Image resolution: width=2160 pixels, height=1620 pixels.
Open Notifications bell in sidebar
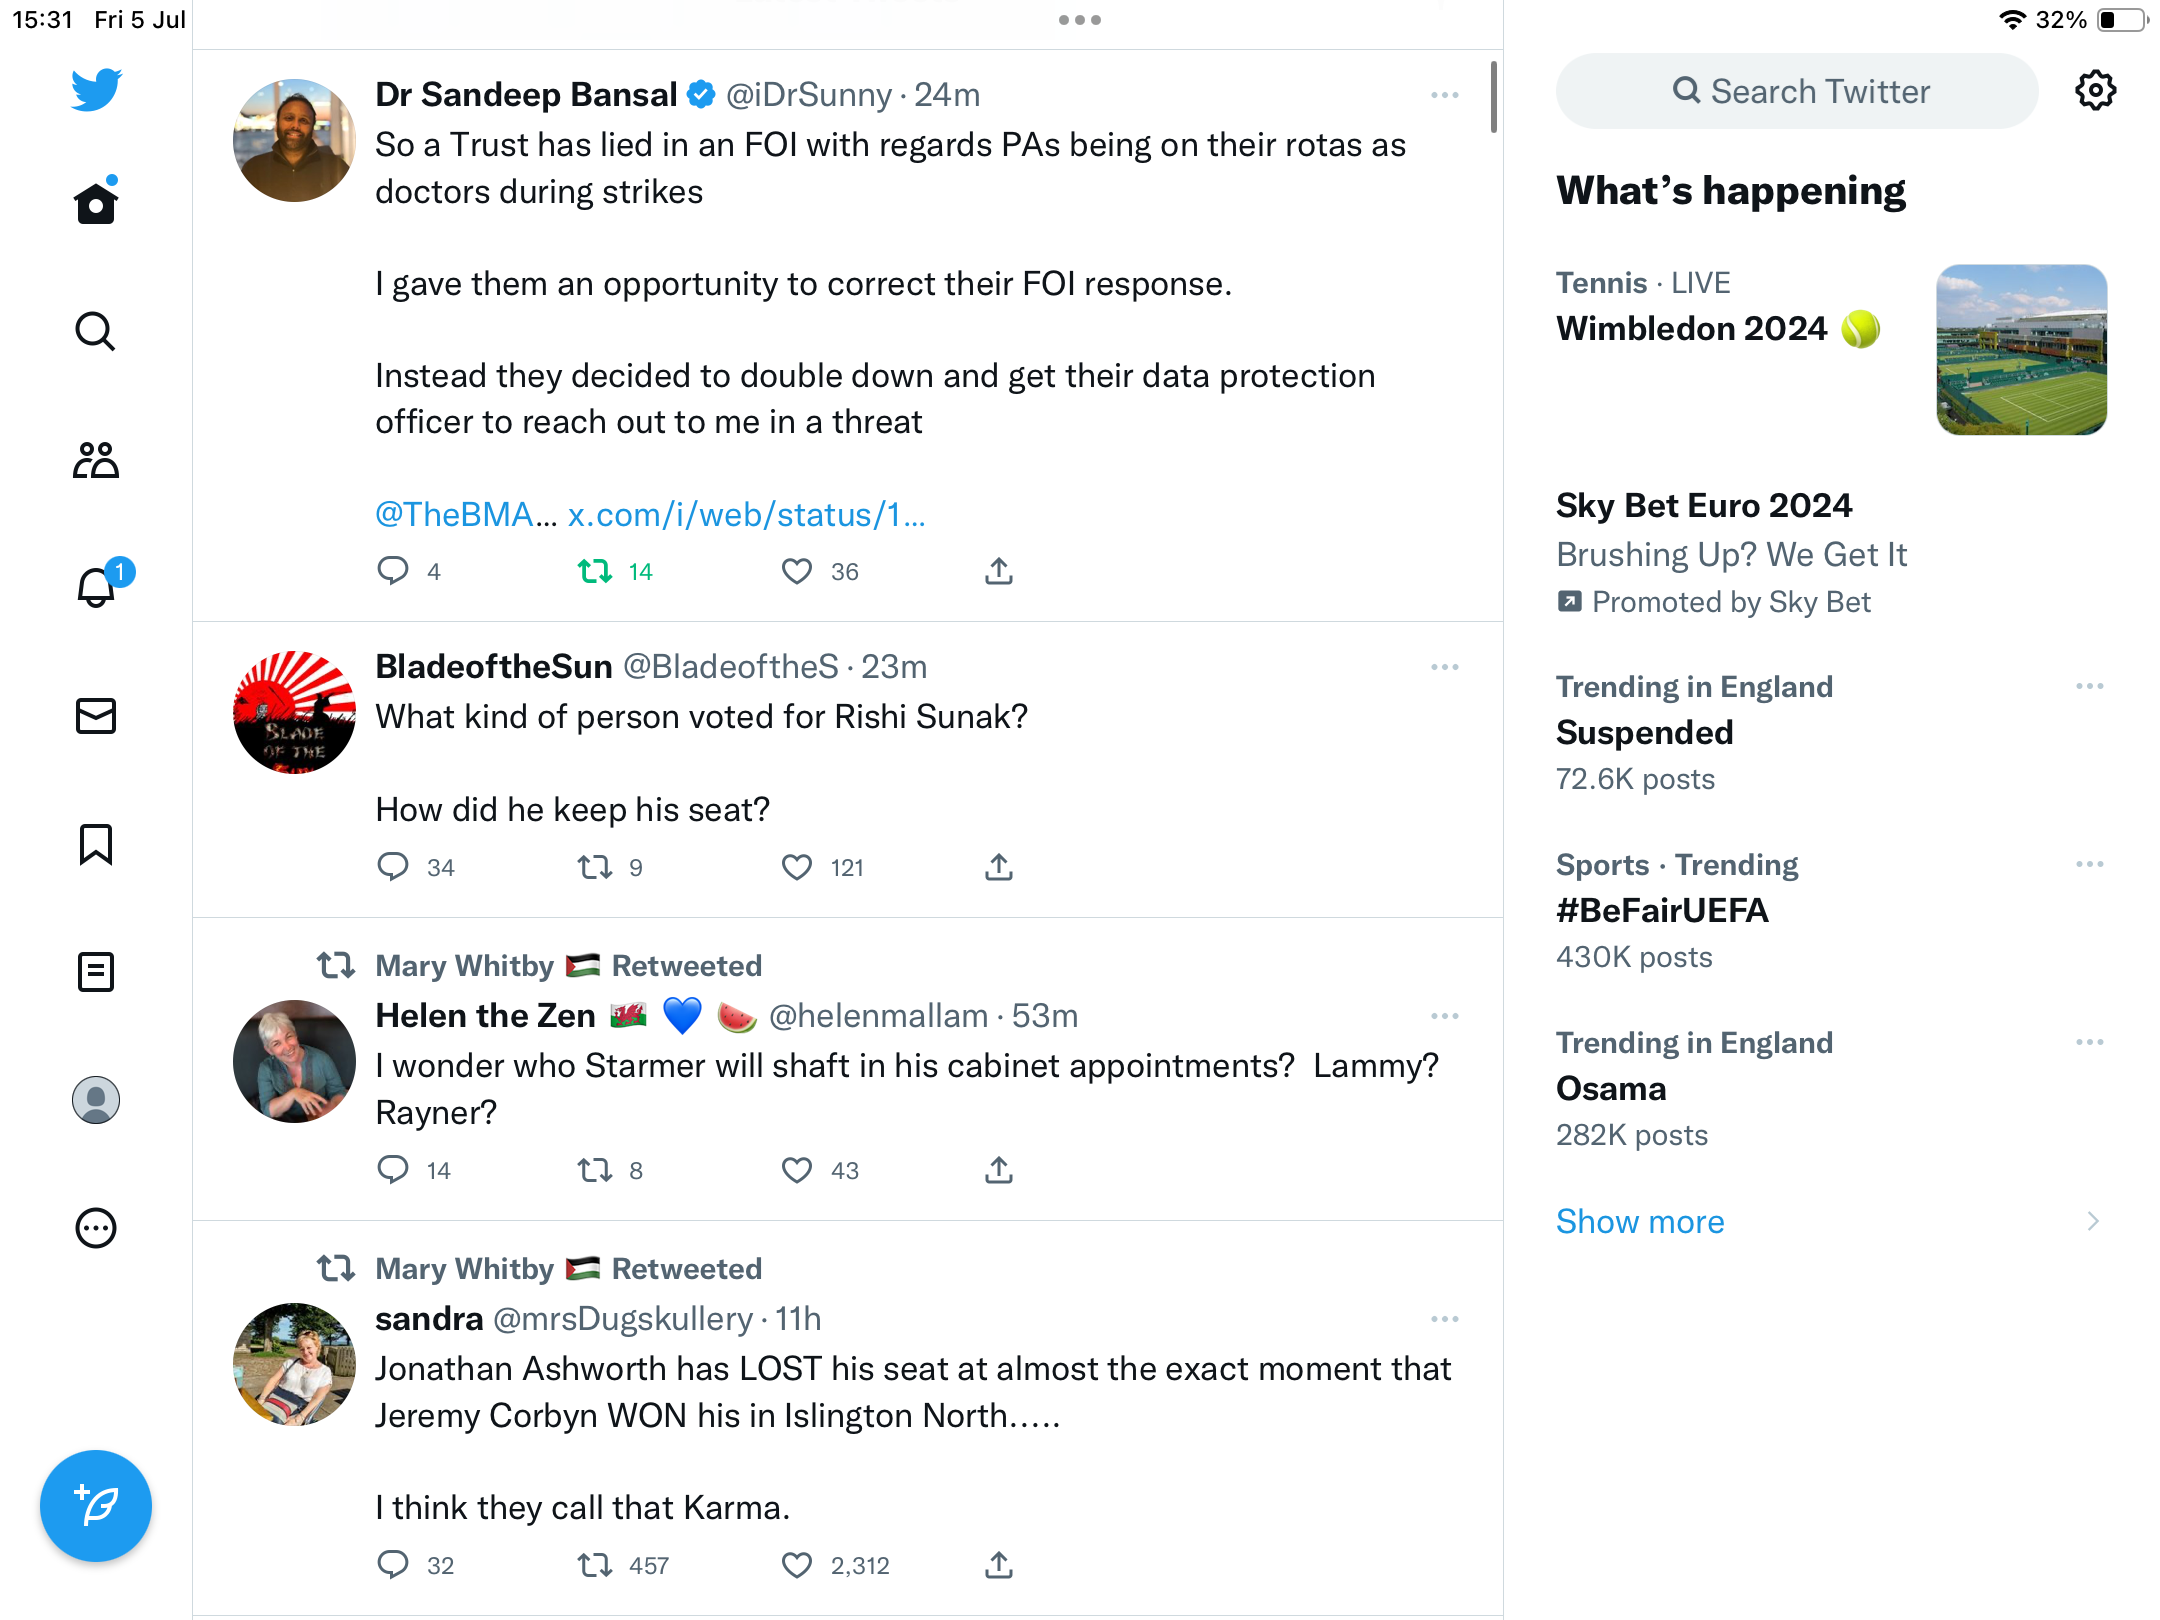[x=96, y=587]
